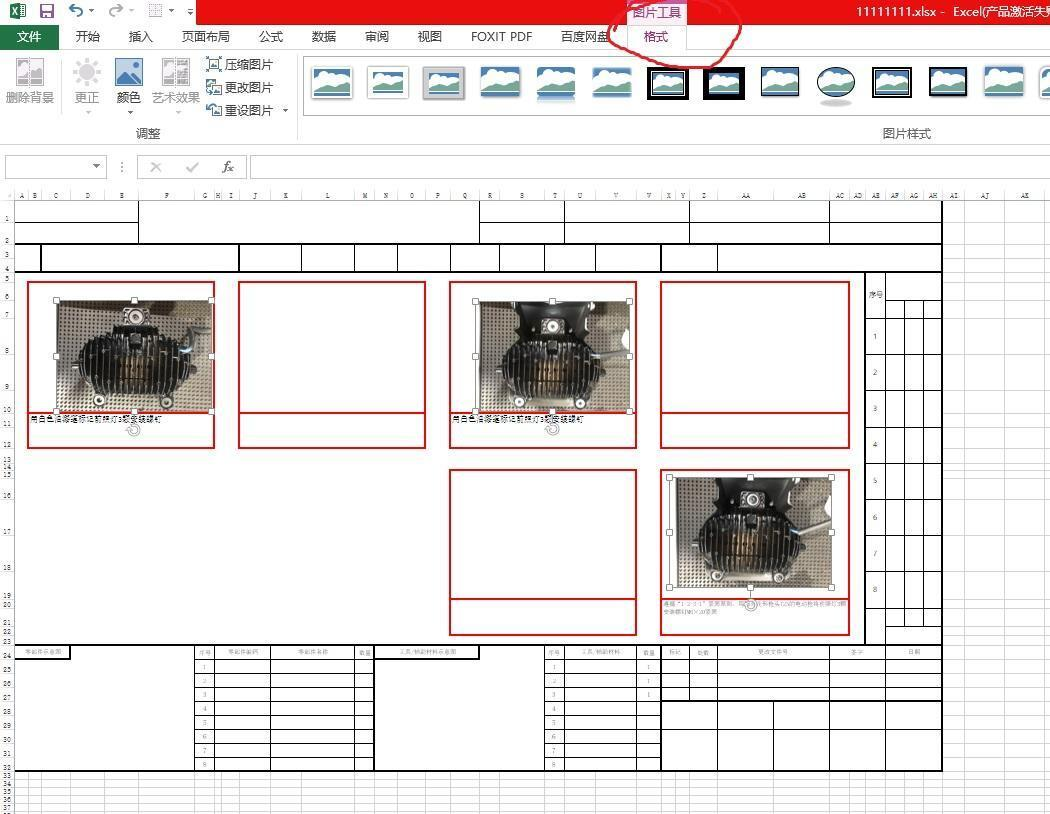Open the FOXIT PDF ribbon tab

501,37
